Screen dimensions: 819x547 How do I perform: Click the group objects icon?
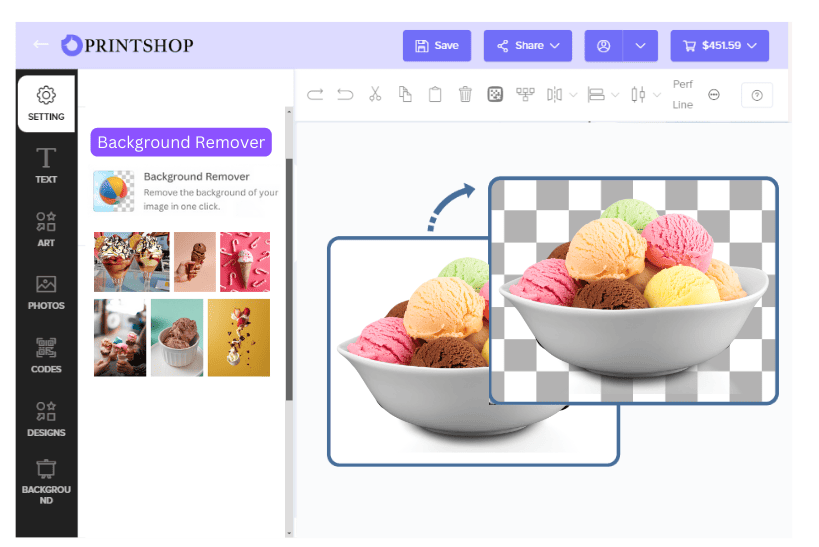coord(525,95)
